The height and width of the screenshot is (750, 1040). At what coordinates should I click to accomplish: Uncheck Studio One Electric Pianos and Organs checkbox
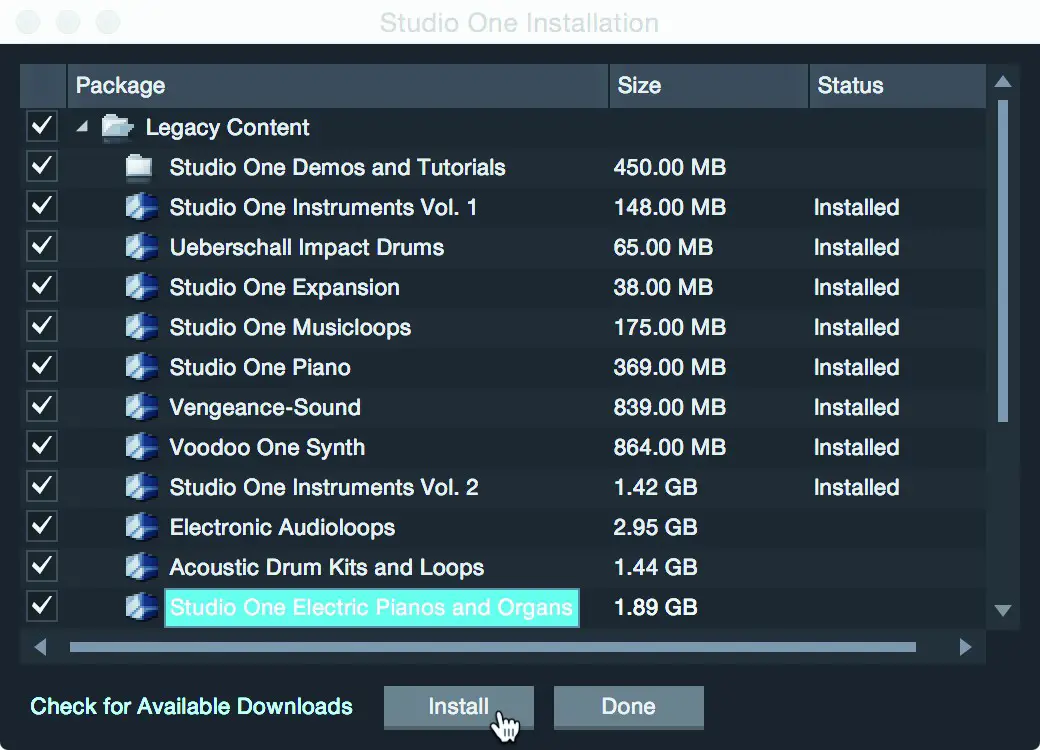pyautogui.click(x=42, y=605)
